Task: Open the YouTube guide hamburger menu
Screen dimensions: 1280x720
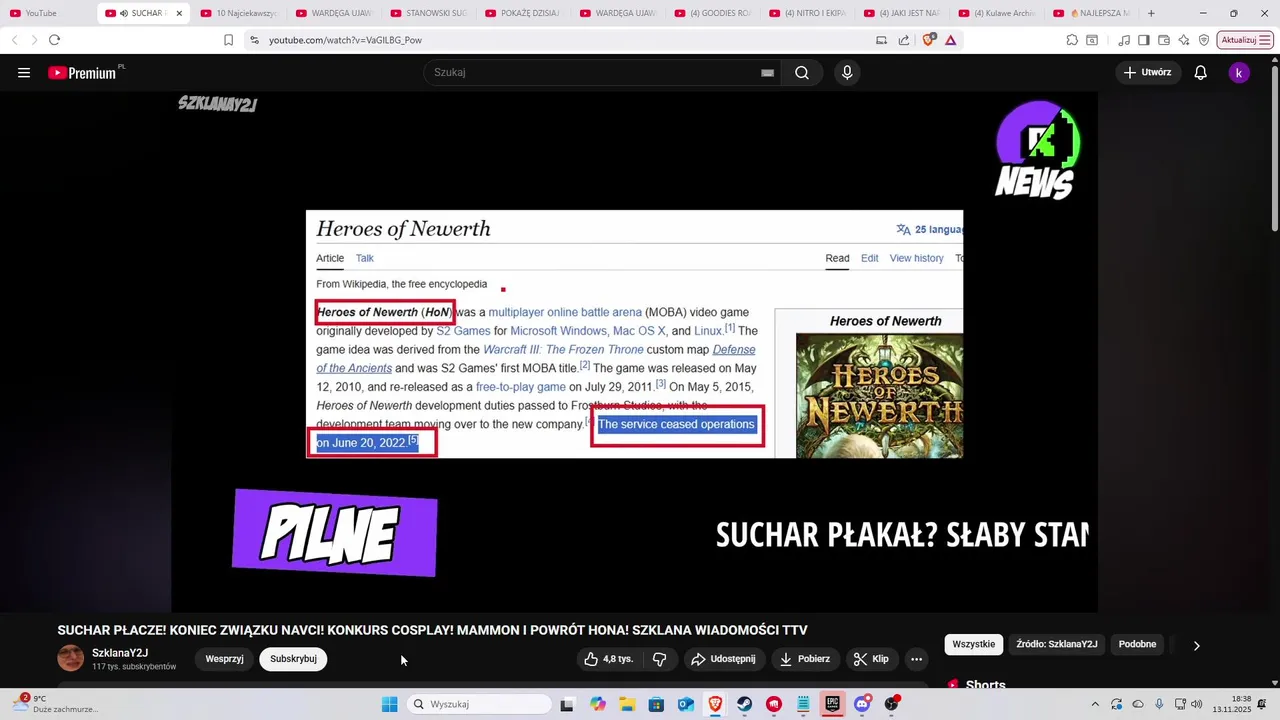Action: pos(24,72)
